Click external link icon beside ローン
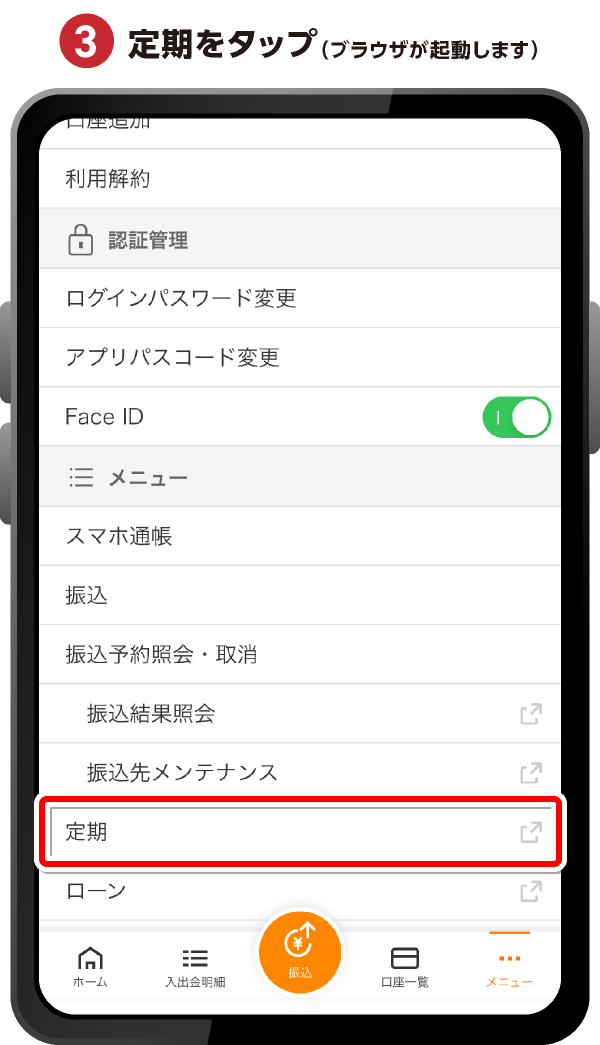This screenshot has width=600, height=1045. tap(531, 891)
